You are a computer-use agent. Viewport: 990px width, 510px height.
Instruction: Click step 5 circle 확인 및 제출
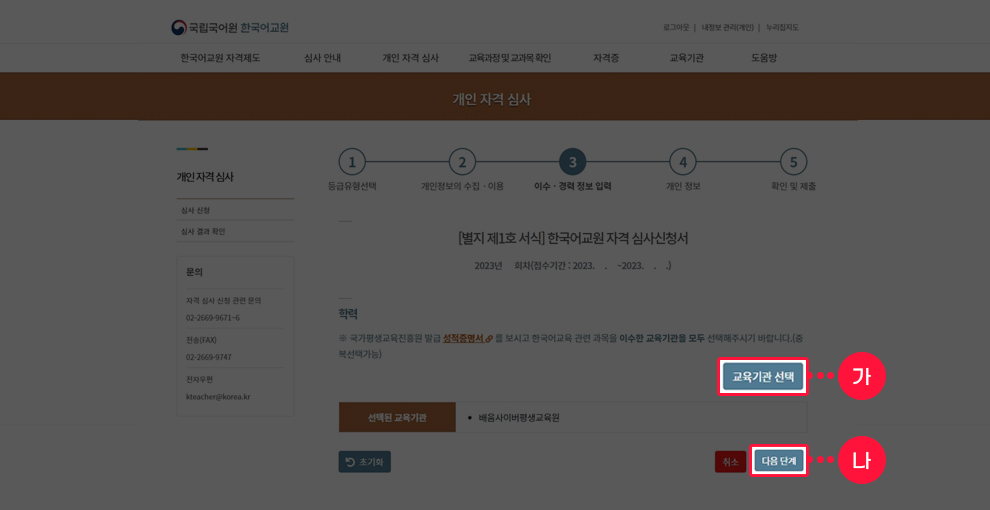coord(793,162)
